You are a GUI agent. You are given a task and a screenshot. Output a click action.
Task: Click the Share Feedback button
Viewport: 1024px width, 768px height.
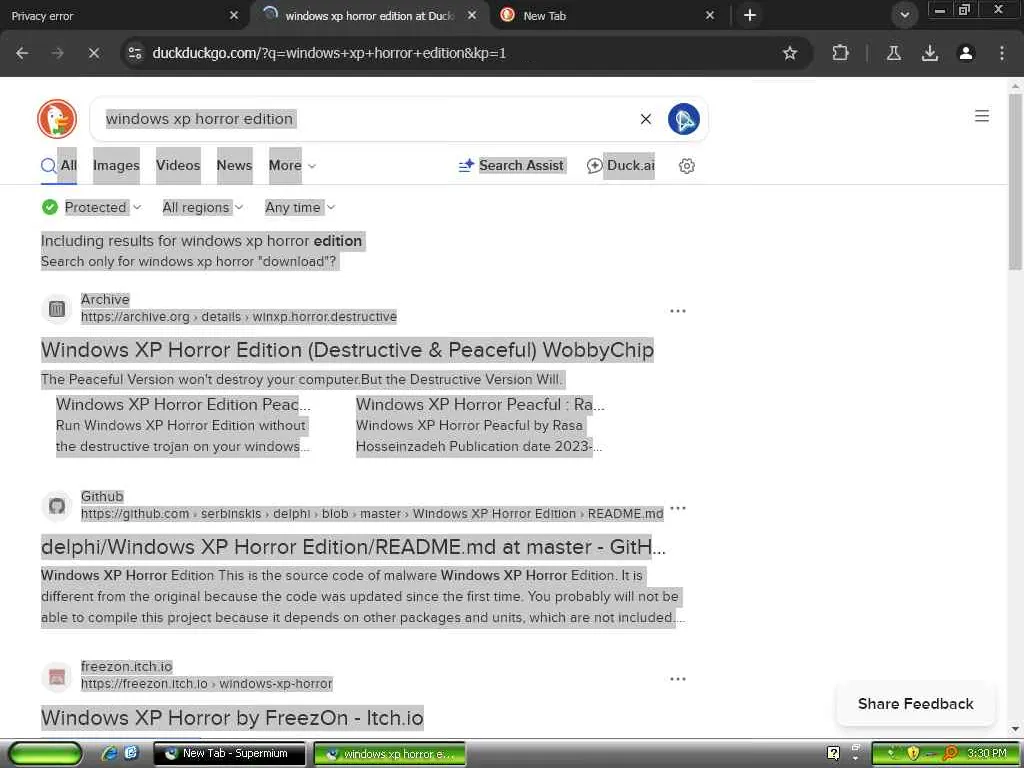click(x=916, y=703)
